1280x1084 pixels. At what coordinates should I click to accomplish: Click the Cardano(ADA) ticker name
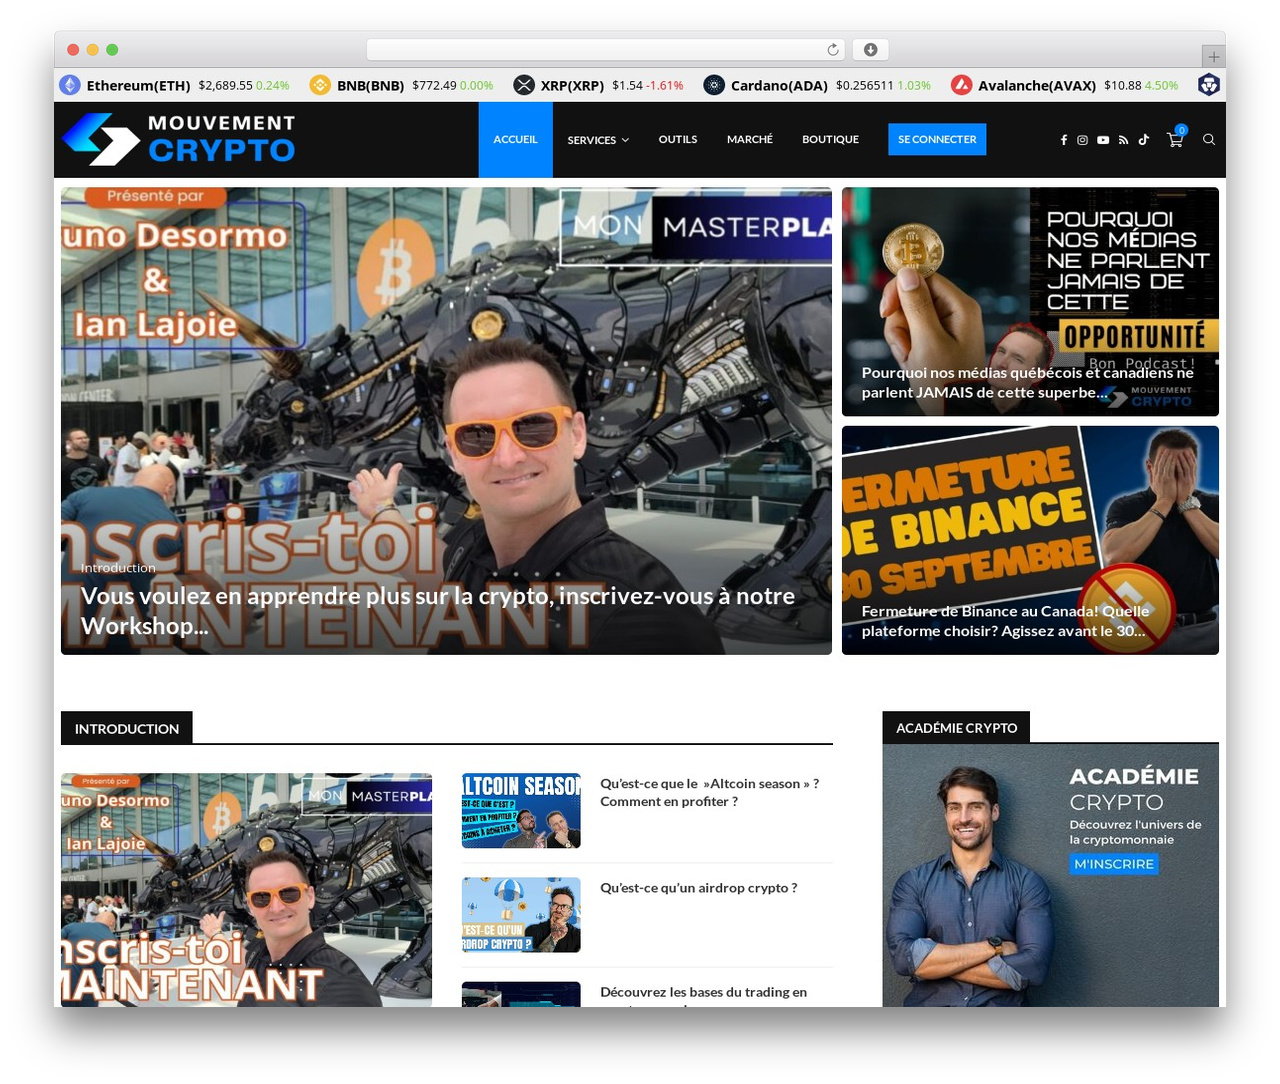[x=779, y=86]
